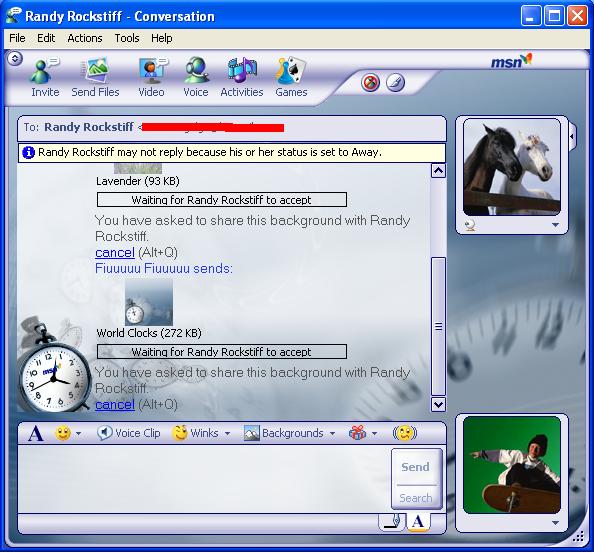Open the Help menu
This screenshot has height=553, width=594.
click(162, 38)
